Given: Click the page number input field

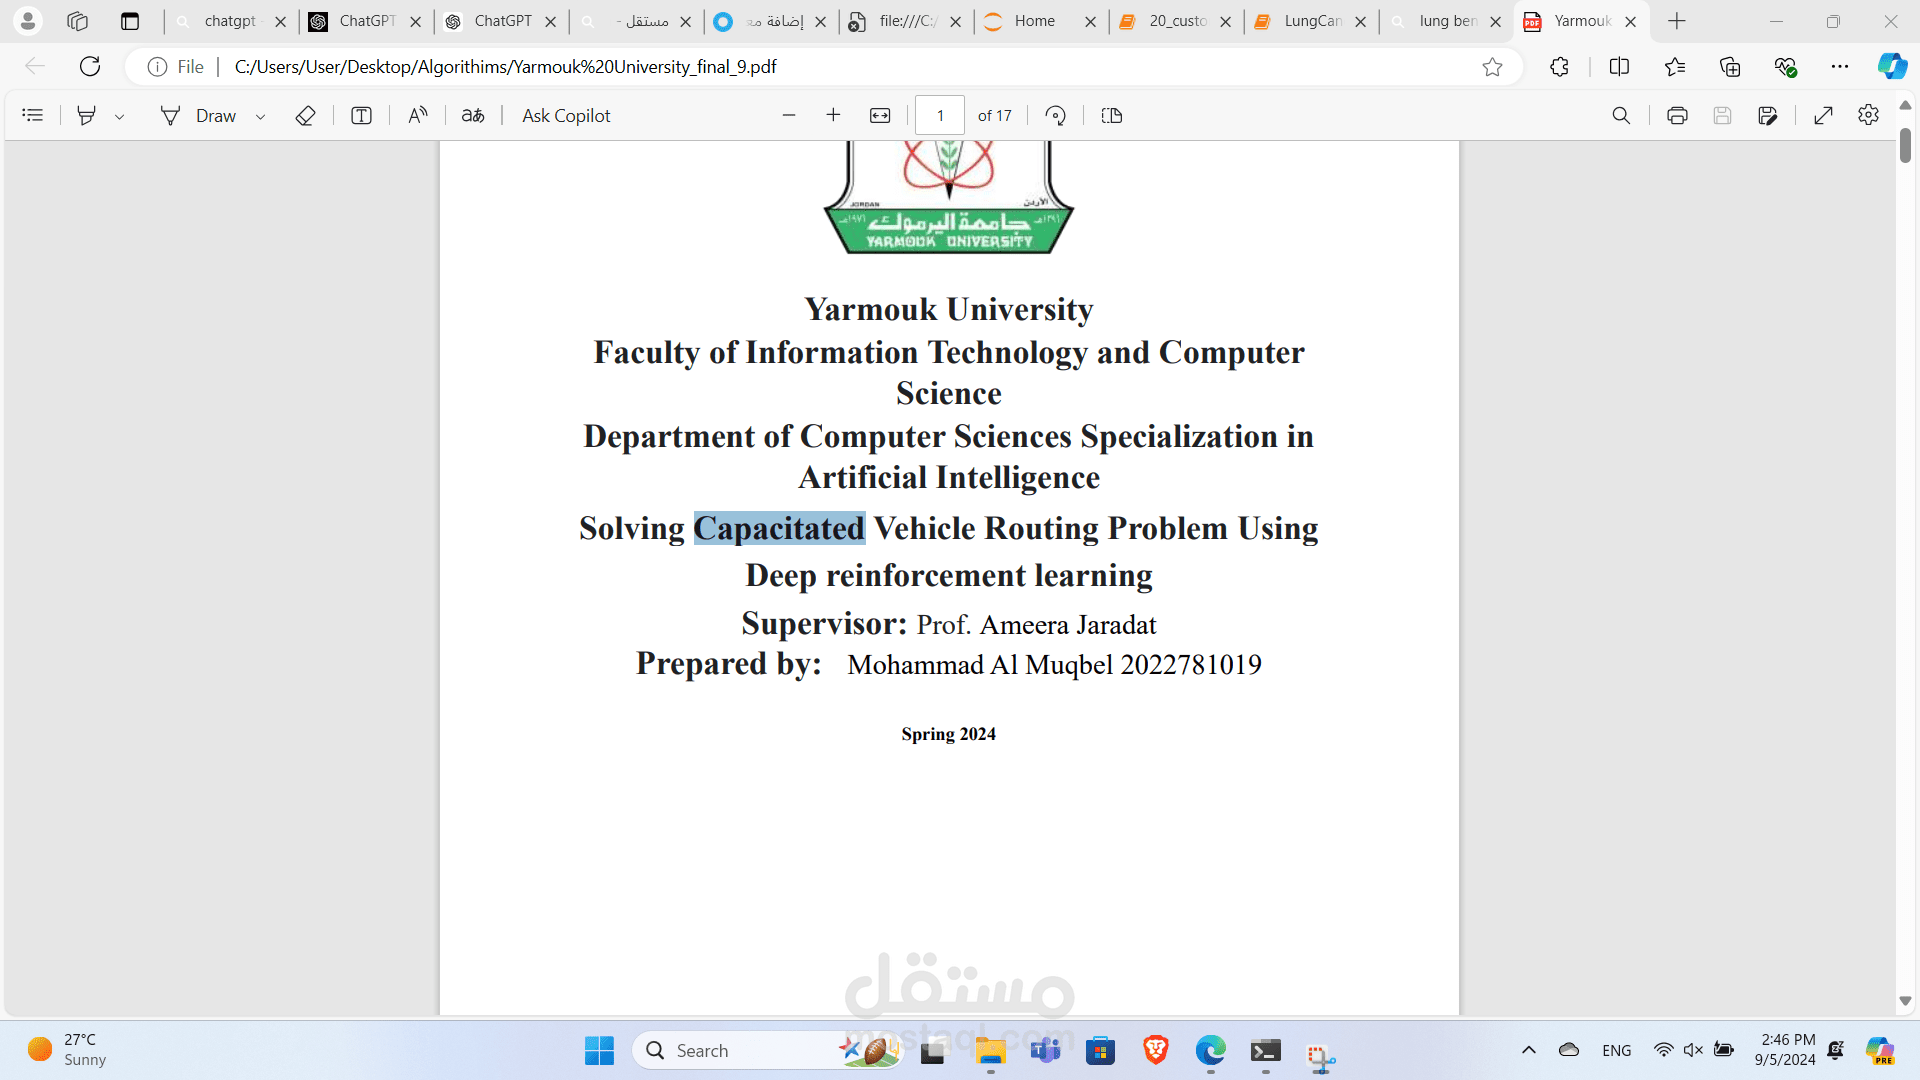Looking at the screenshot, I should tap(940, 116).
